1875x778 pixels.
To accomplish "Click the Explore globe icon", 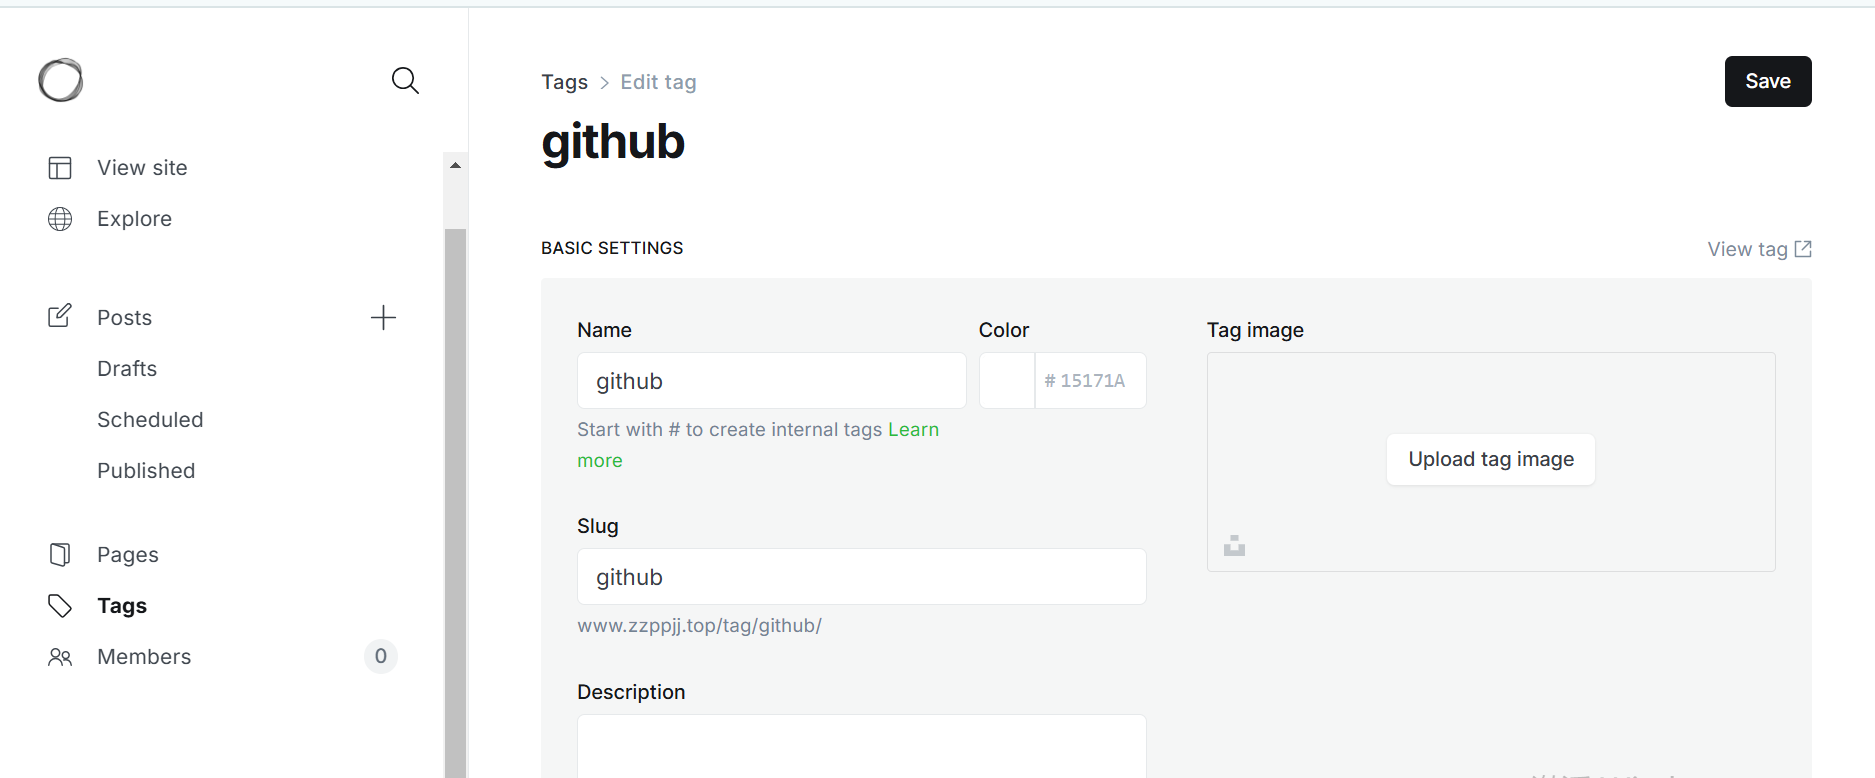I will [60, 219].
